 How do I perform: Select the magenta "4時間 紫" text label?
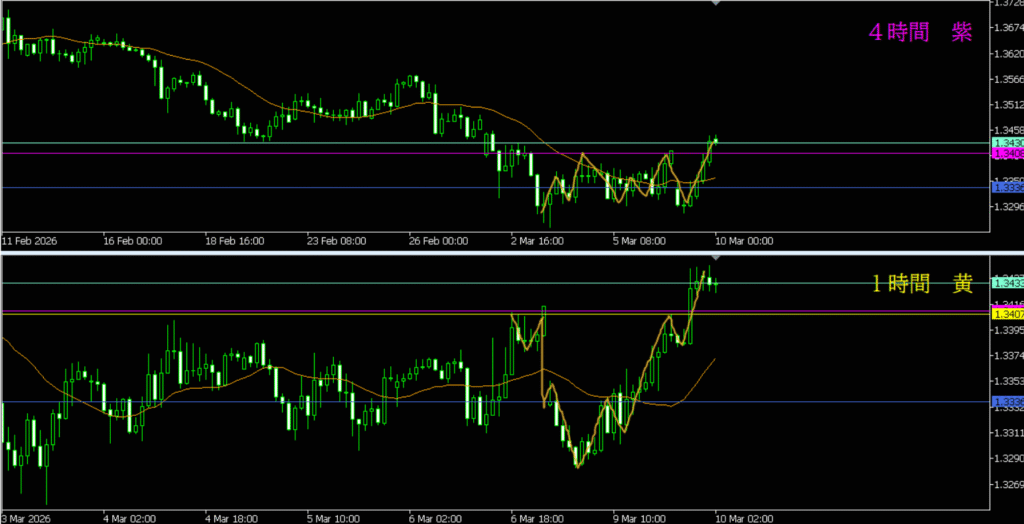(x=919, y=33)
